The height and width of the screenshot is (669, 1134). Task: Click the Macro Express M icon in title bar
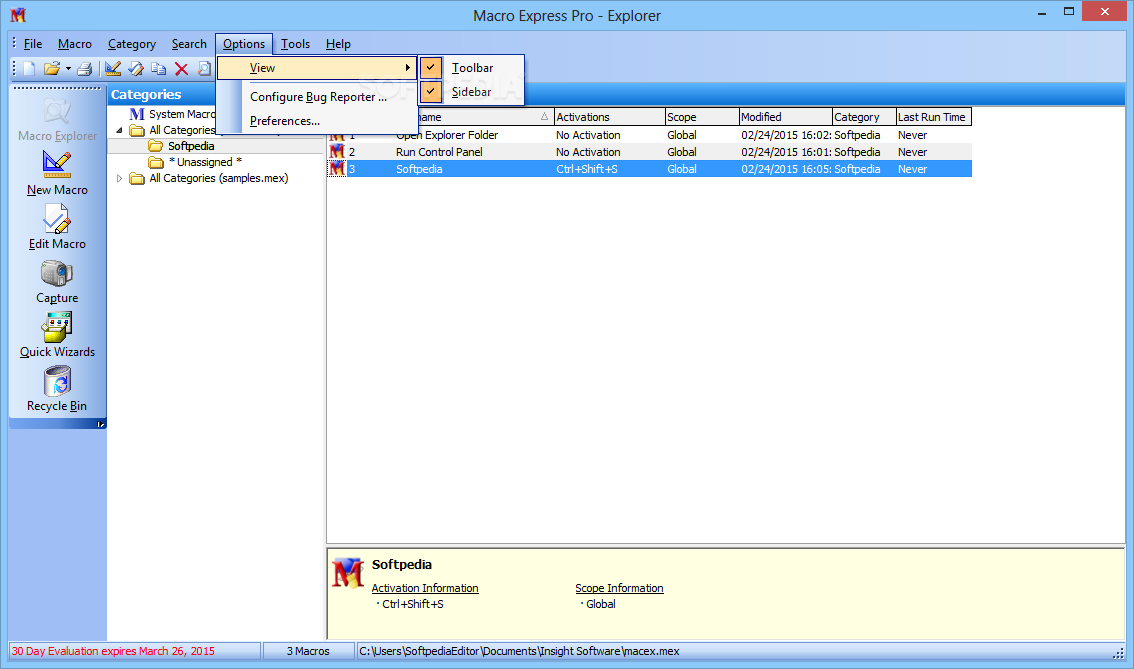click(18, 15)
